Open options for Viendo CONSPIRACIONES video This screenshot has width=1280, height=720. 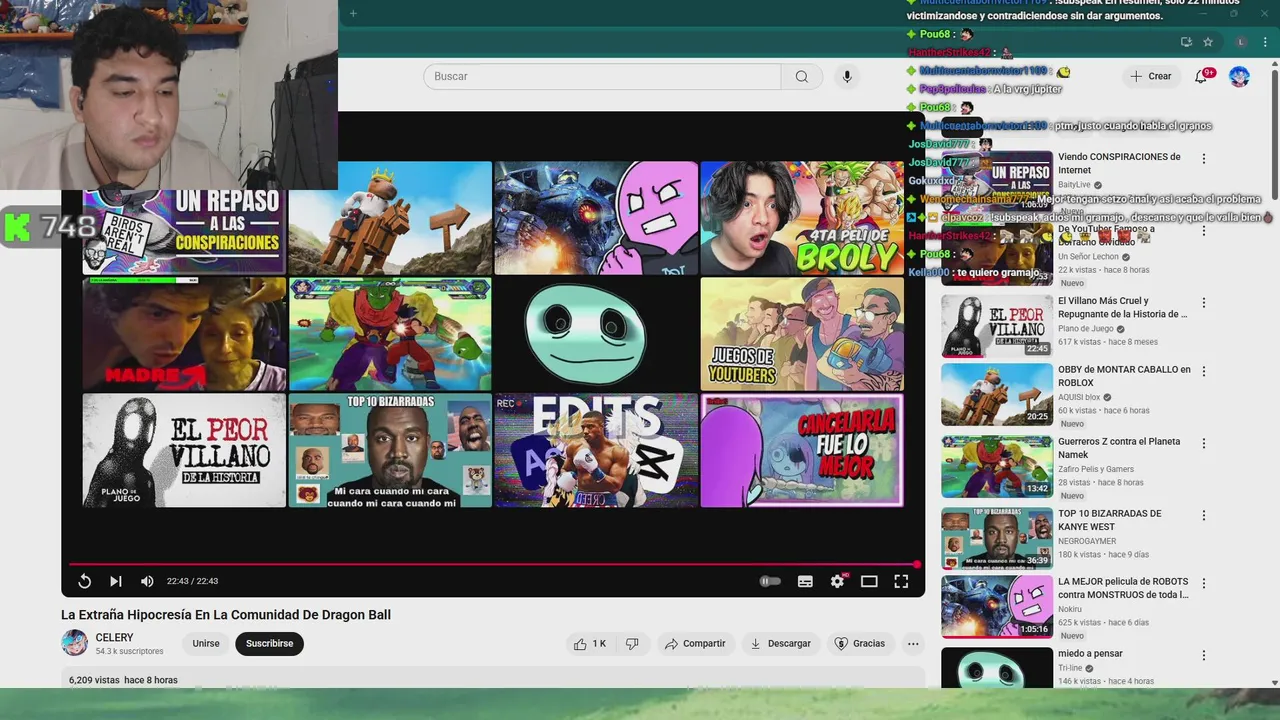point(1204,159)
